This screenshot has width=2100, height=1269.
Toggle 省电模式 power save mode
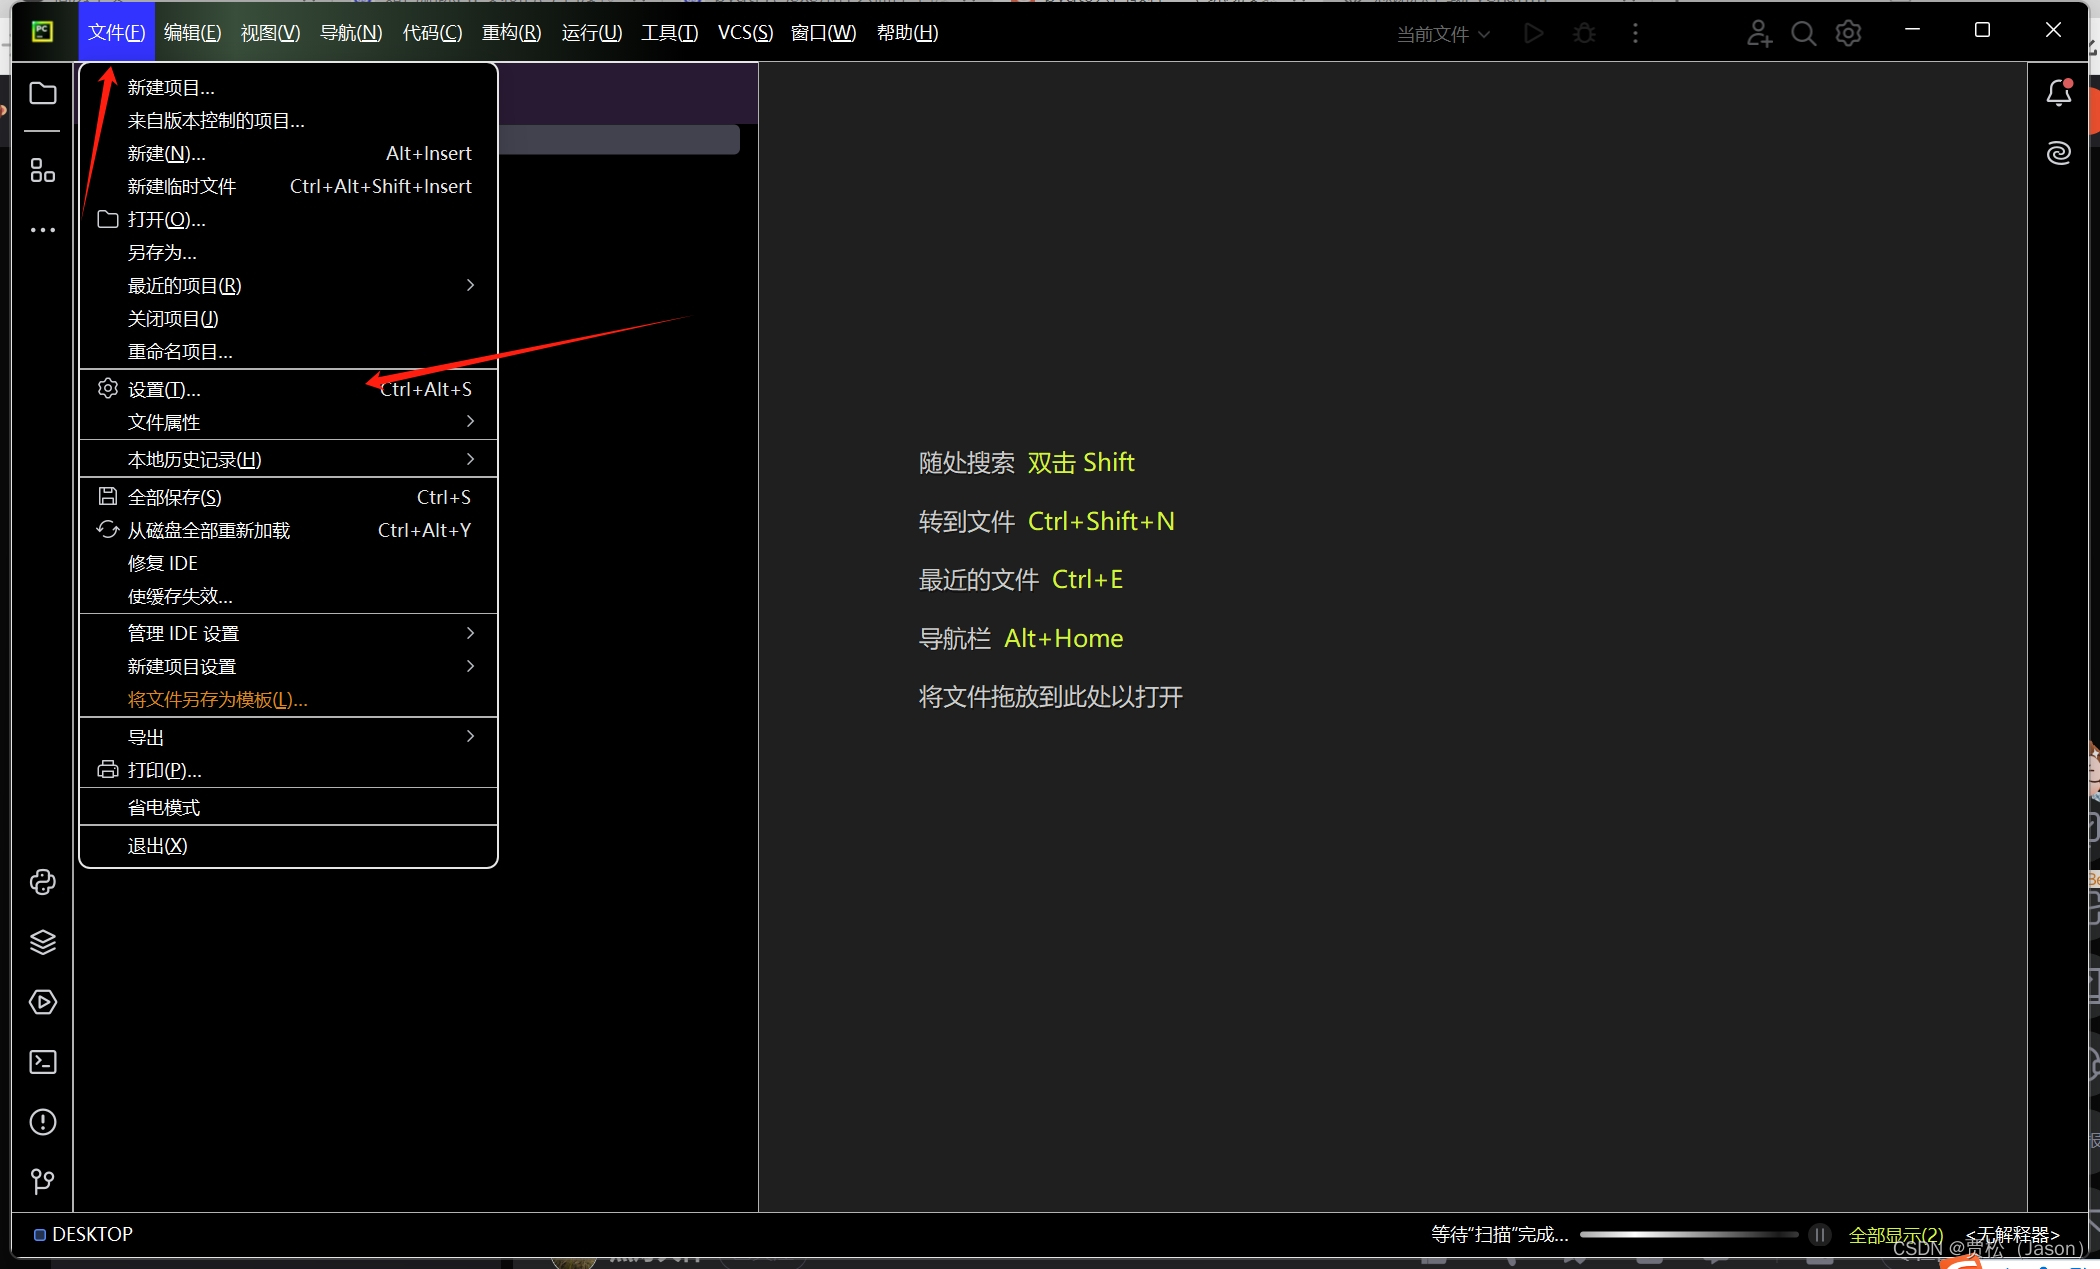(164, 808)
